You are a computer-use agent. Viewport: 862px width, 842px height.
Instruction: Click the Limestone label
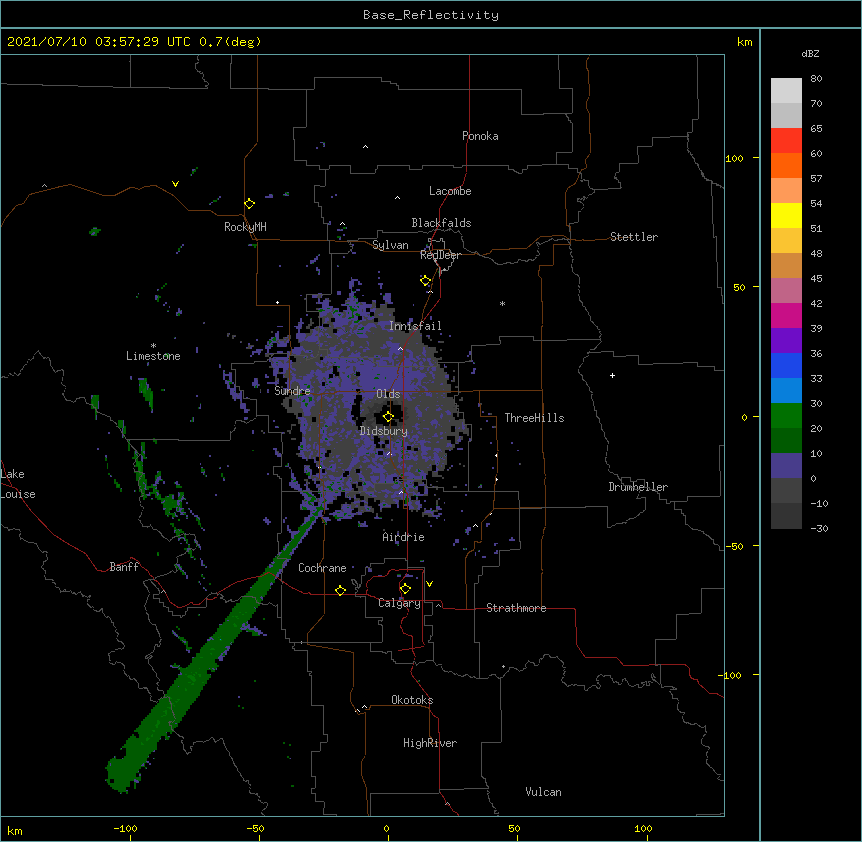click(153, 356)
